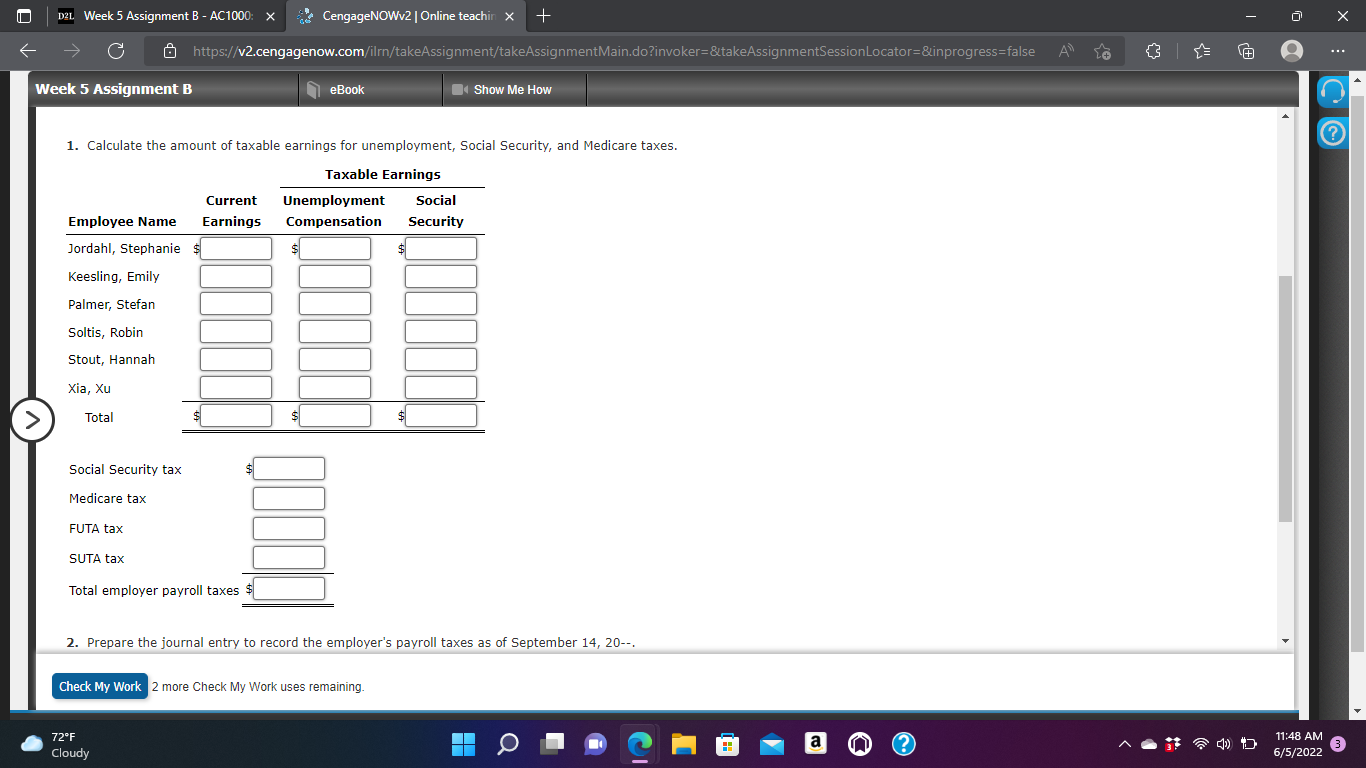Open Collections in the browser toolbar

point(1244,51)
